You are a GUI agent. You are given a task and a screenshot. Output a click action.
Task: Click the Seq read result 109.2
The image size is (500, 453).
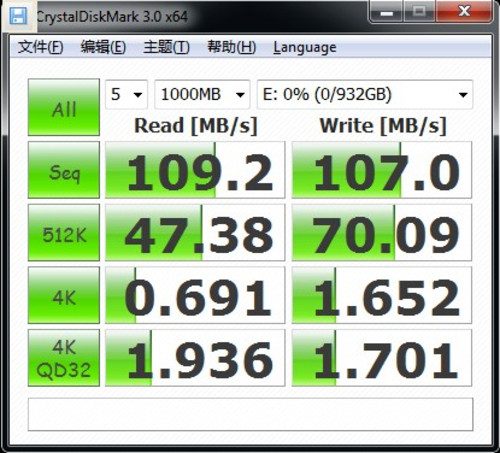point(195,170)
